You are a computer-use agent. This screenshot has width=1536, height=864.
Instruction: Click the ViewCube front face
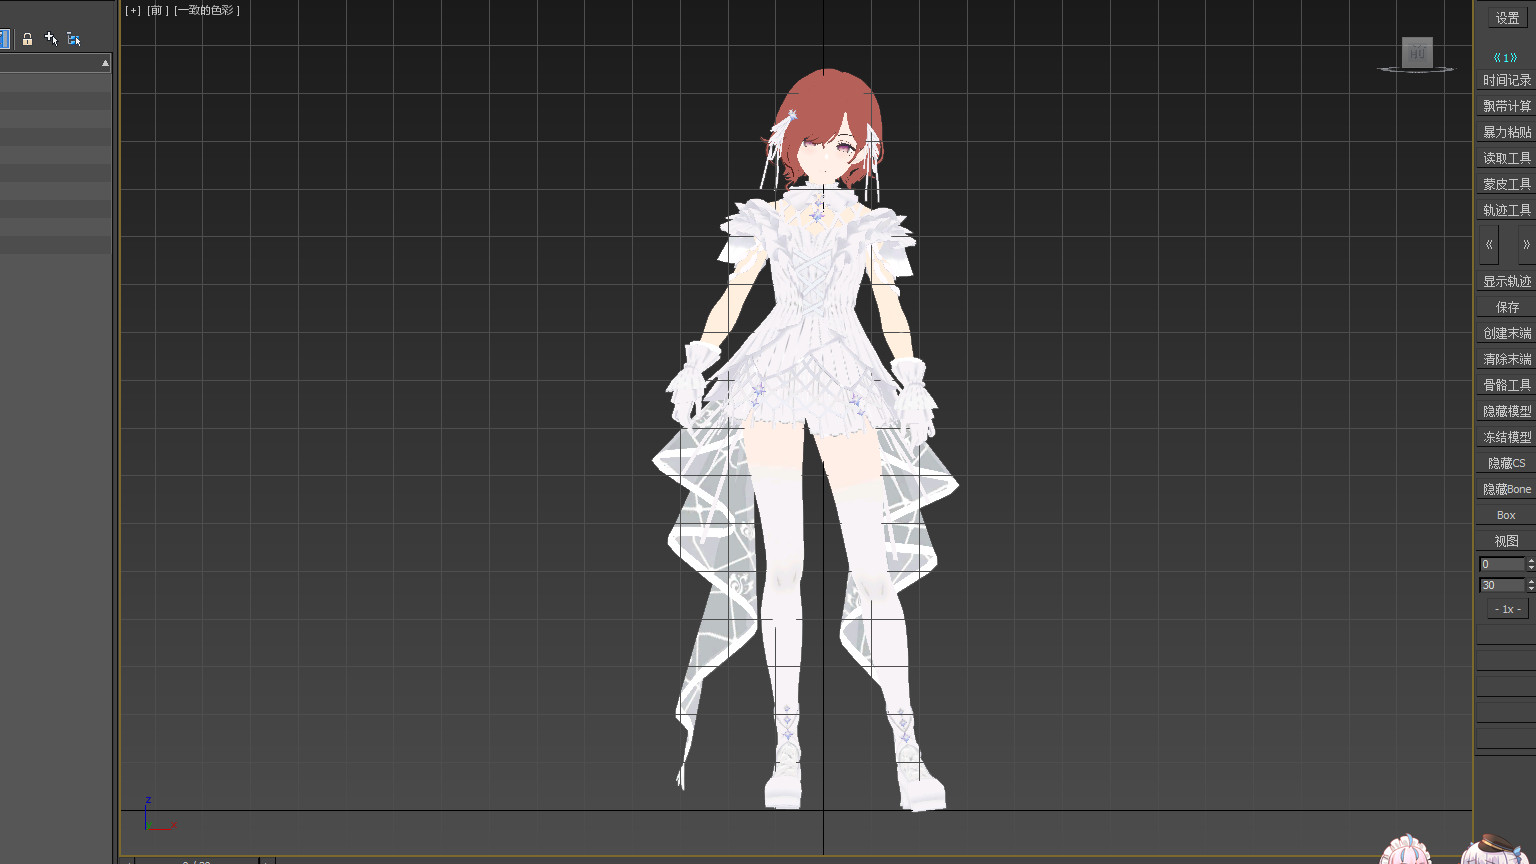pos(1416,52)
